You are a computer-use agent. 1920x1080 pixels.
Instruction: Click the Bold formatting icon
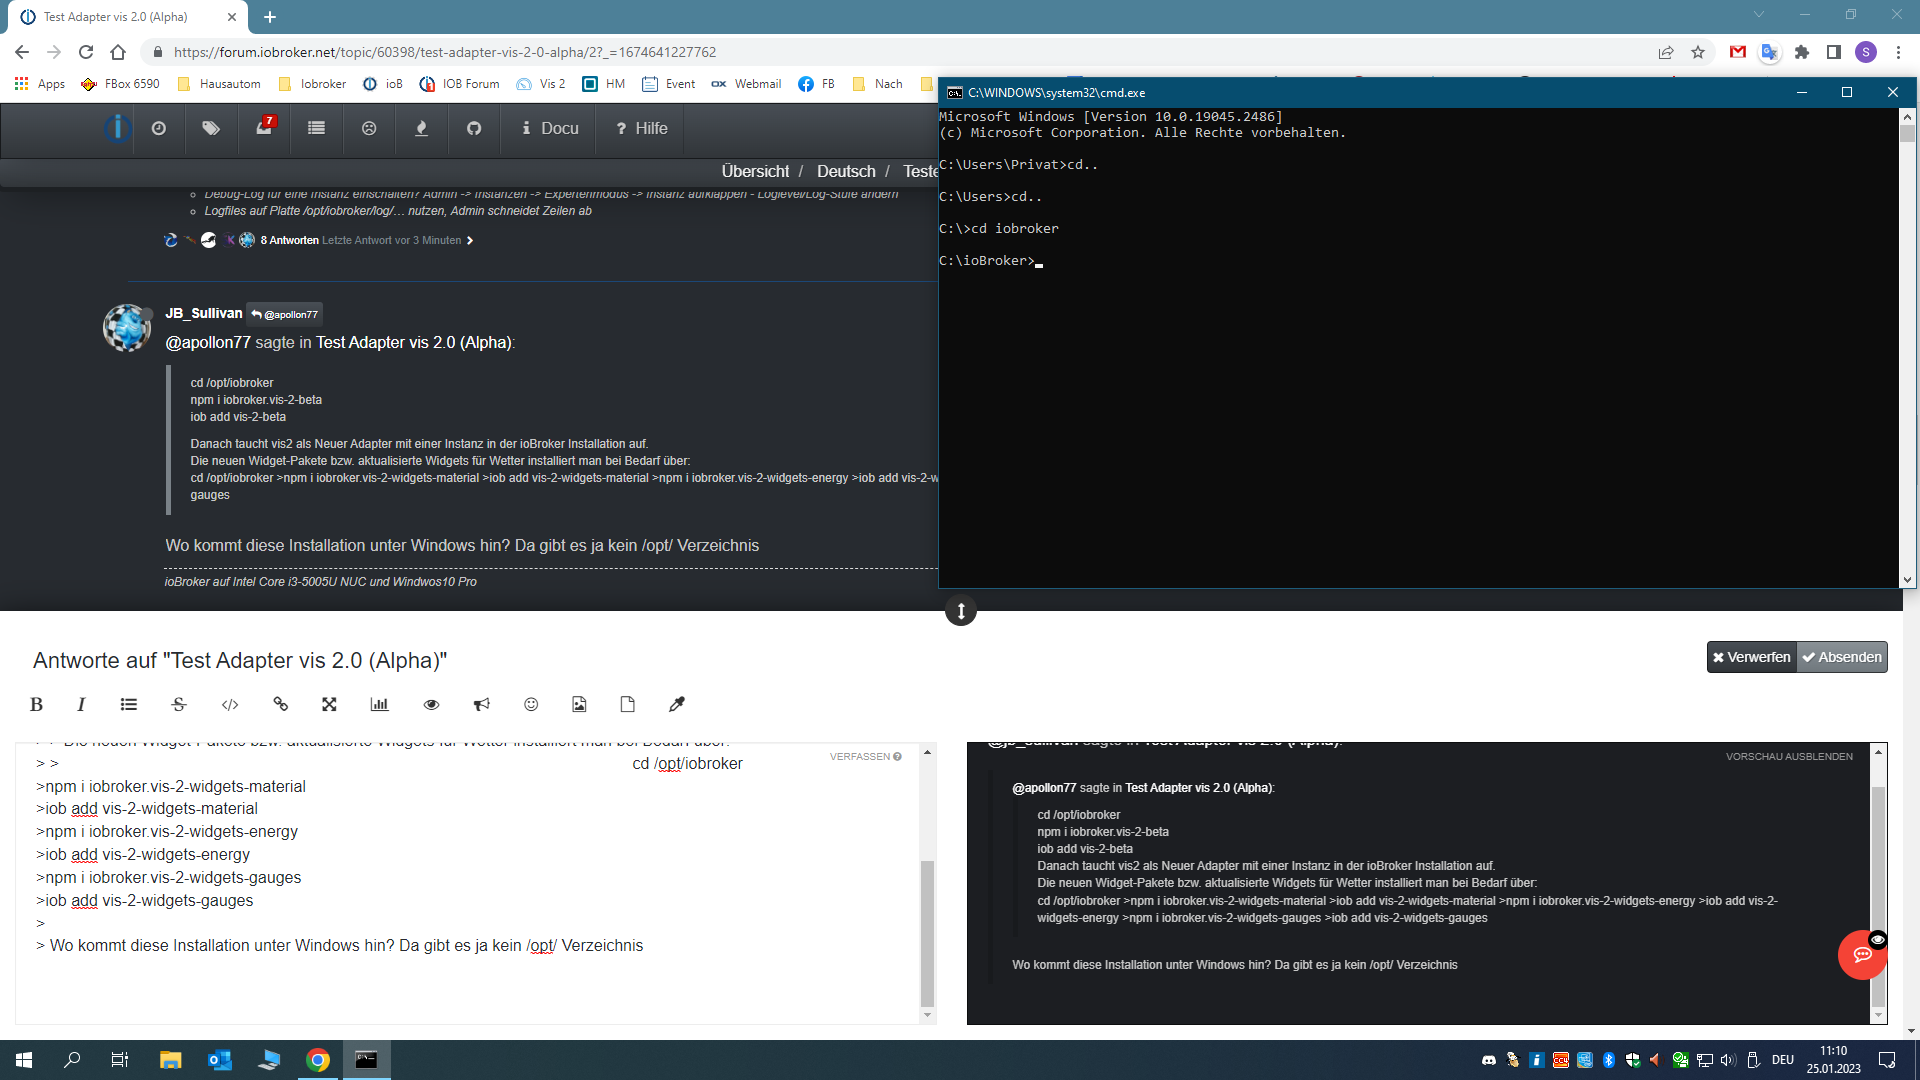[36, 704]
